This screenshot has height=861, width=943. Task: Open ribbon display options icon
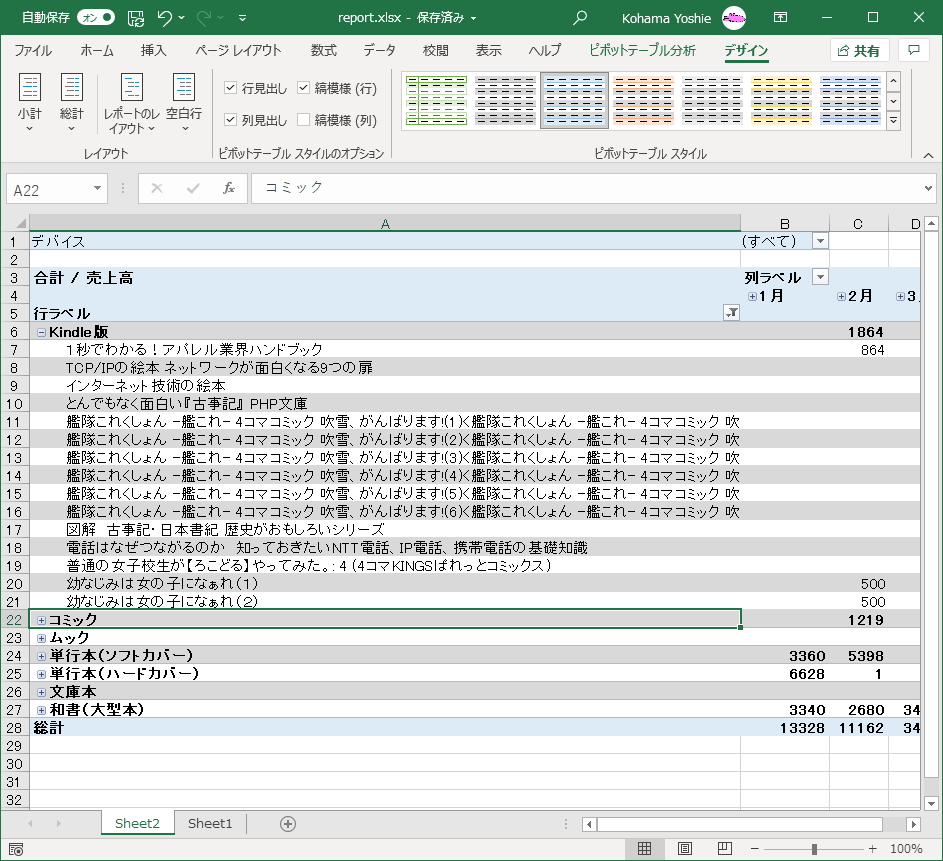780,17
